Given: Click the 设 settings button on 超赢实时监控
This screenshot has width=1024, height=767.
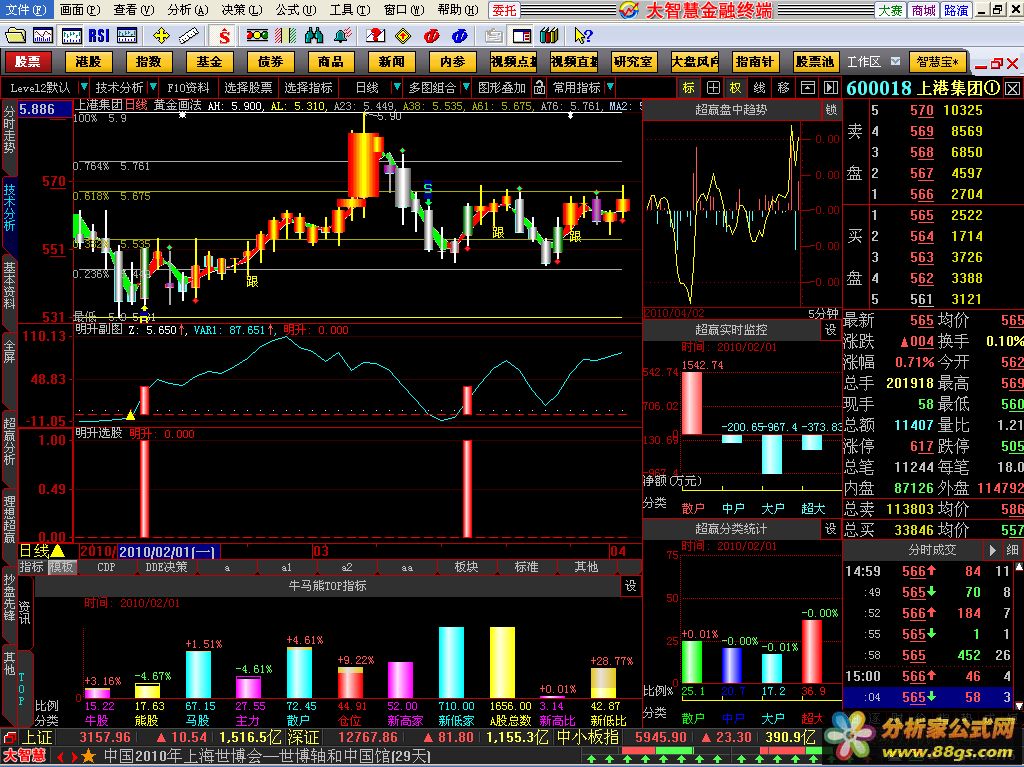Looking at the screenshot, I should [x=831, y=330].
